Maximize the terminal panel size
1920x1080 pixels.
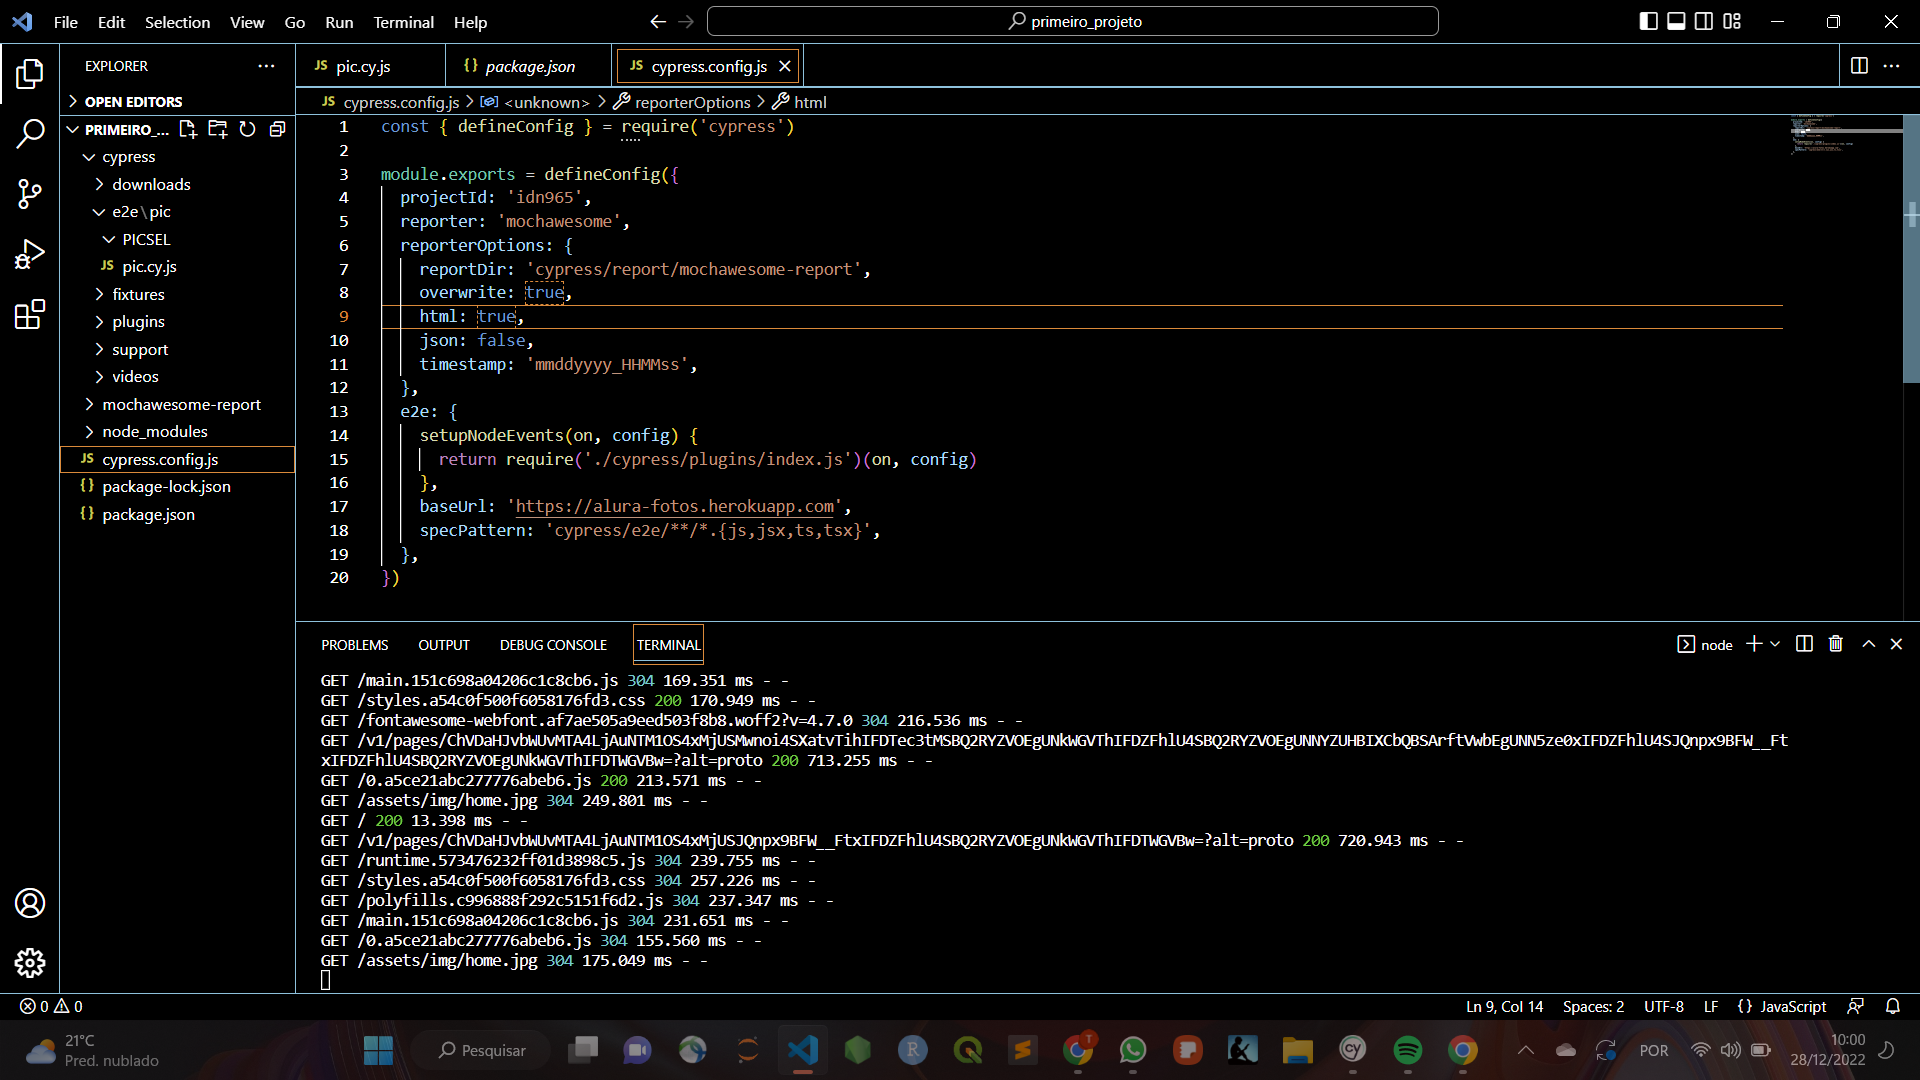tap(1868, 644)
